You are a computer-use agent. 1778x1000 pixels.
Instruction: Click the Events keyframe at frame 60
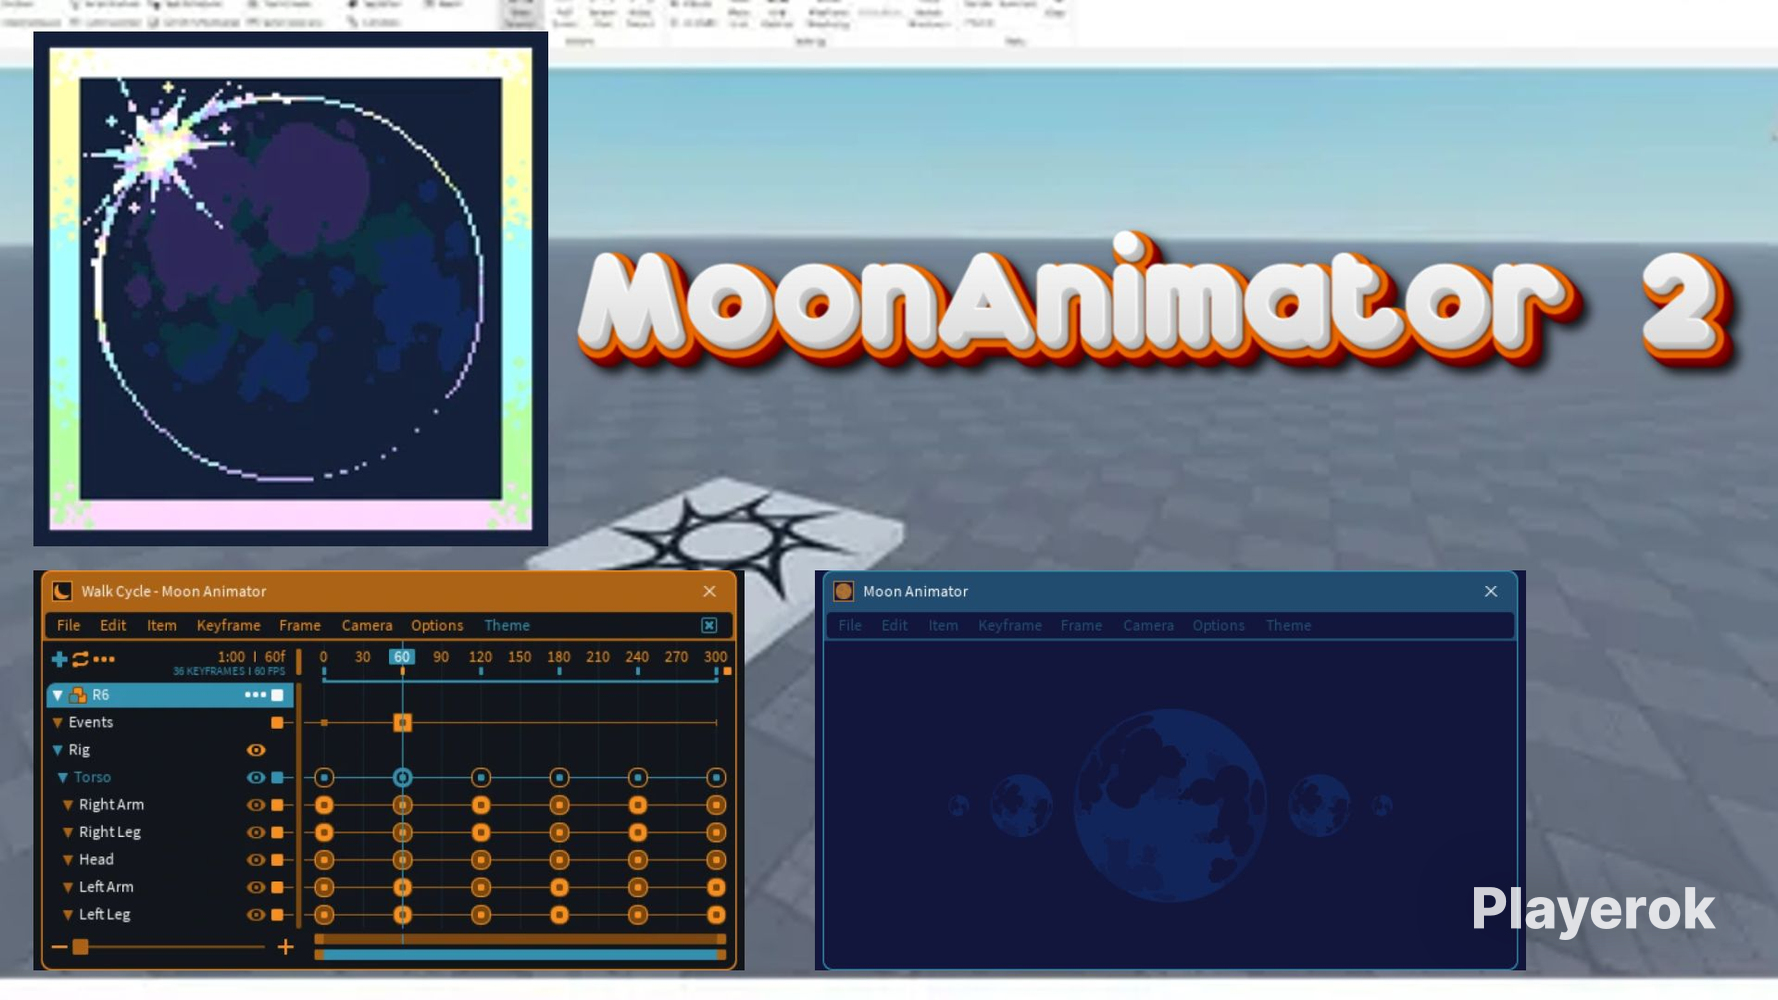(x=402, y=722)
